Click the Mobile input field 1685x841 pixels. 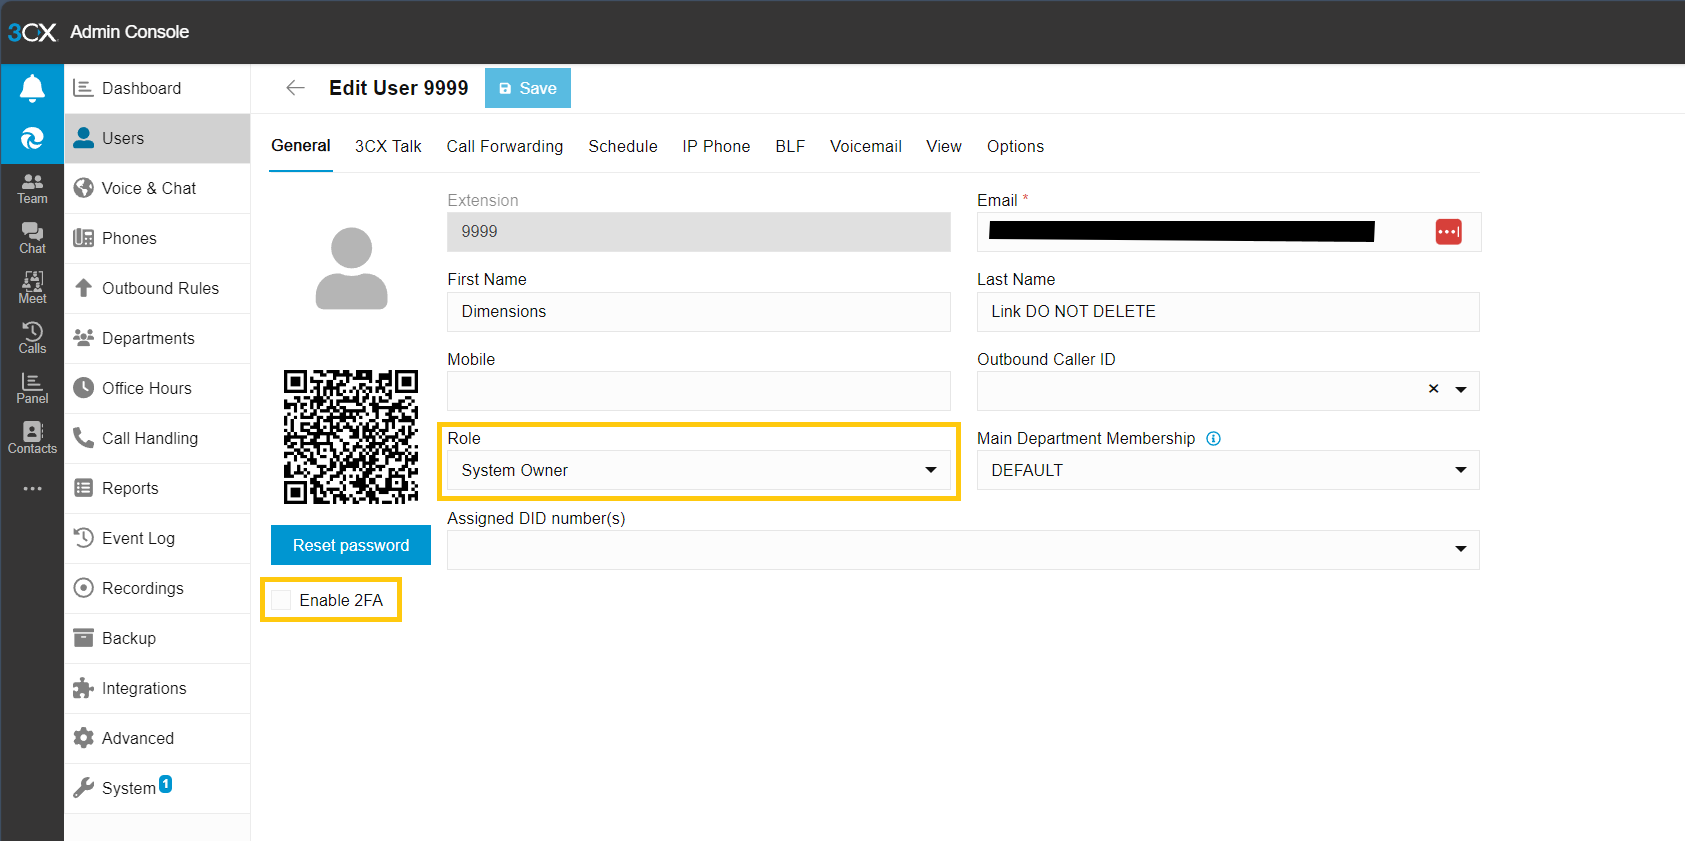coord(699,391)
